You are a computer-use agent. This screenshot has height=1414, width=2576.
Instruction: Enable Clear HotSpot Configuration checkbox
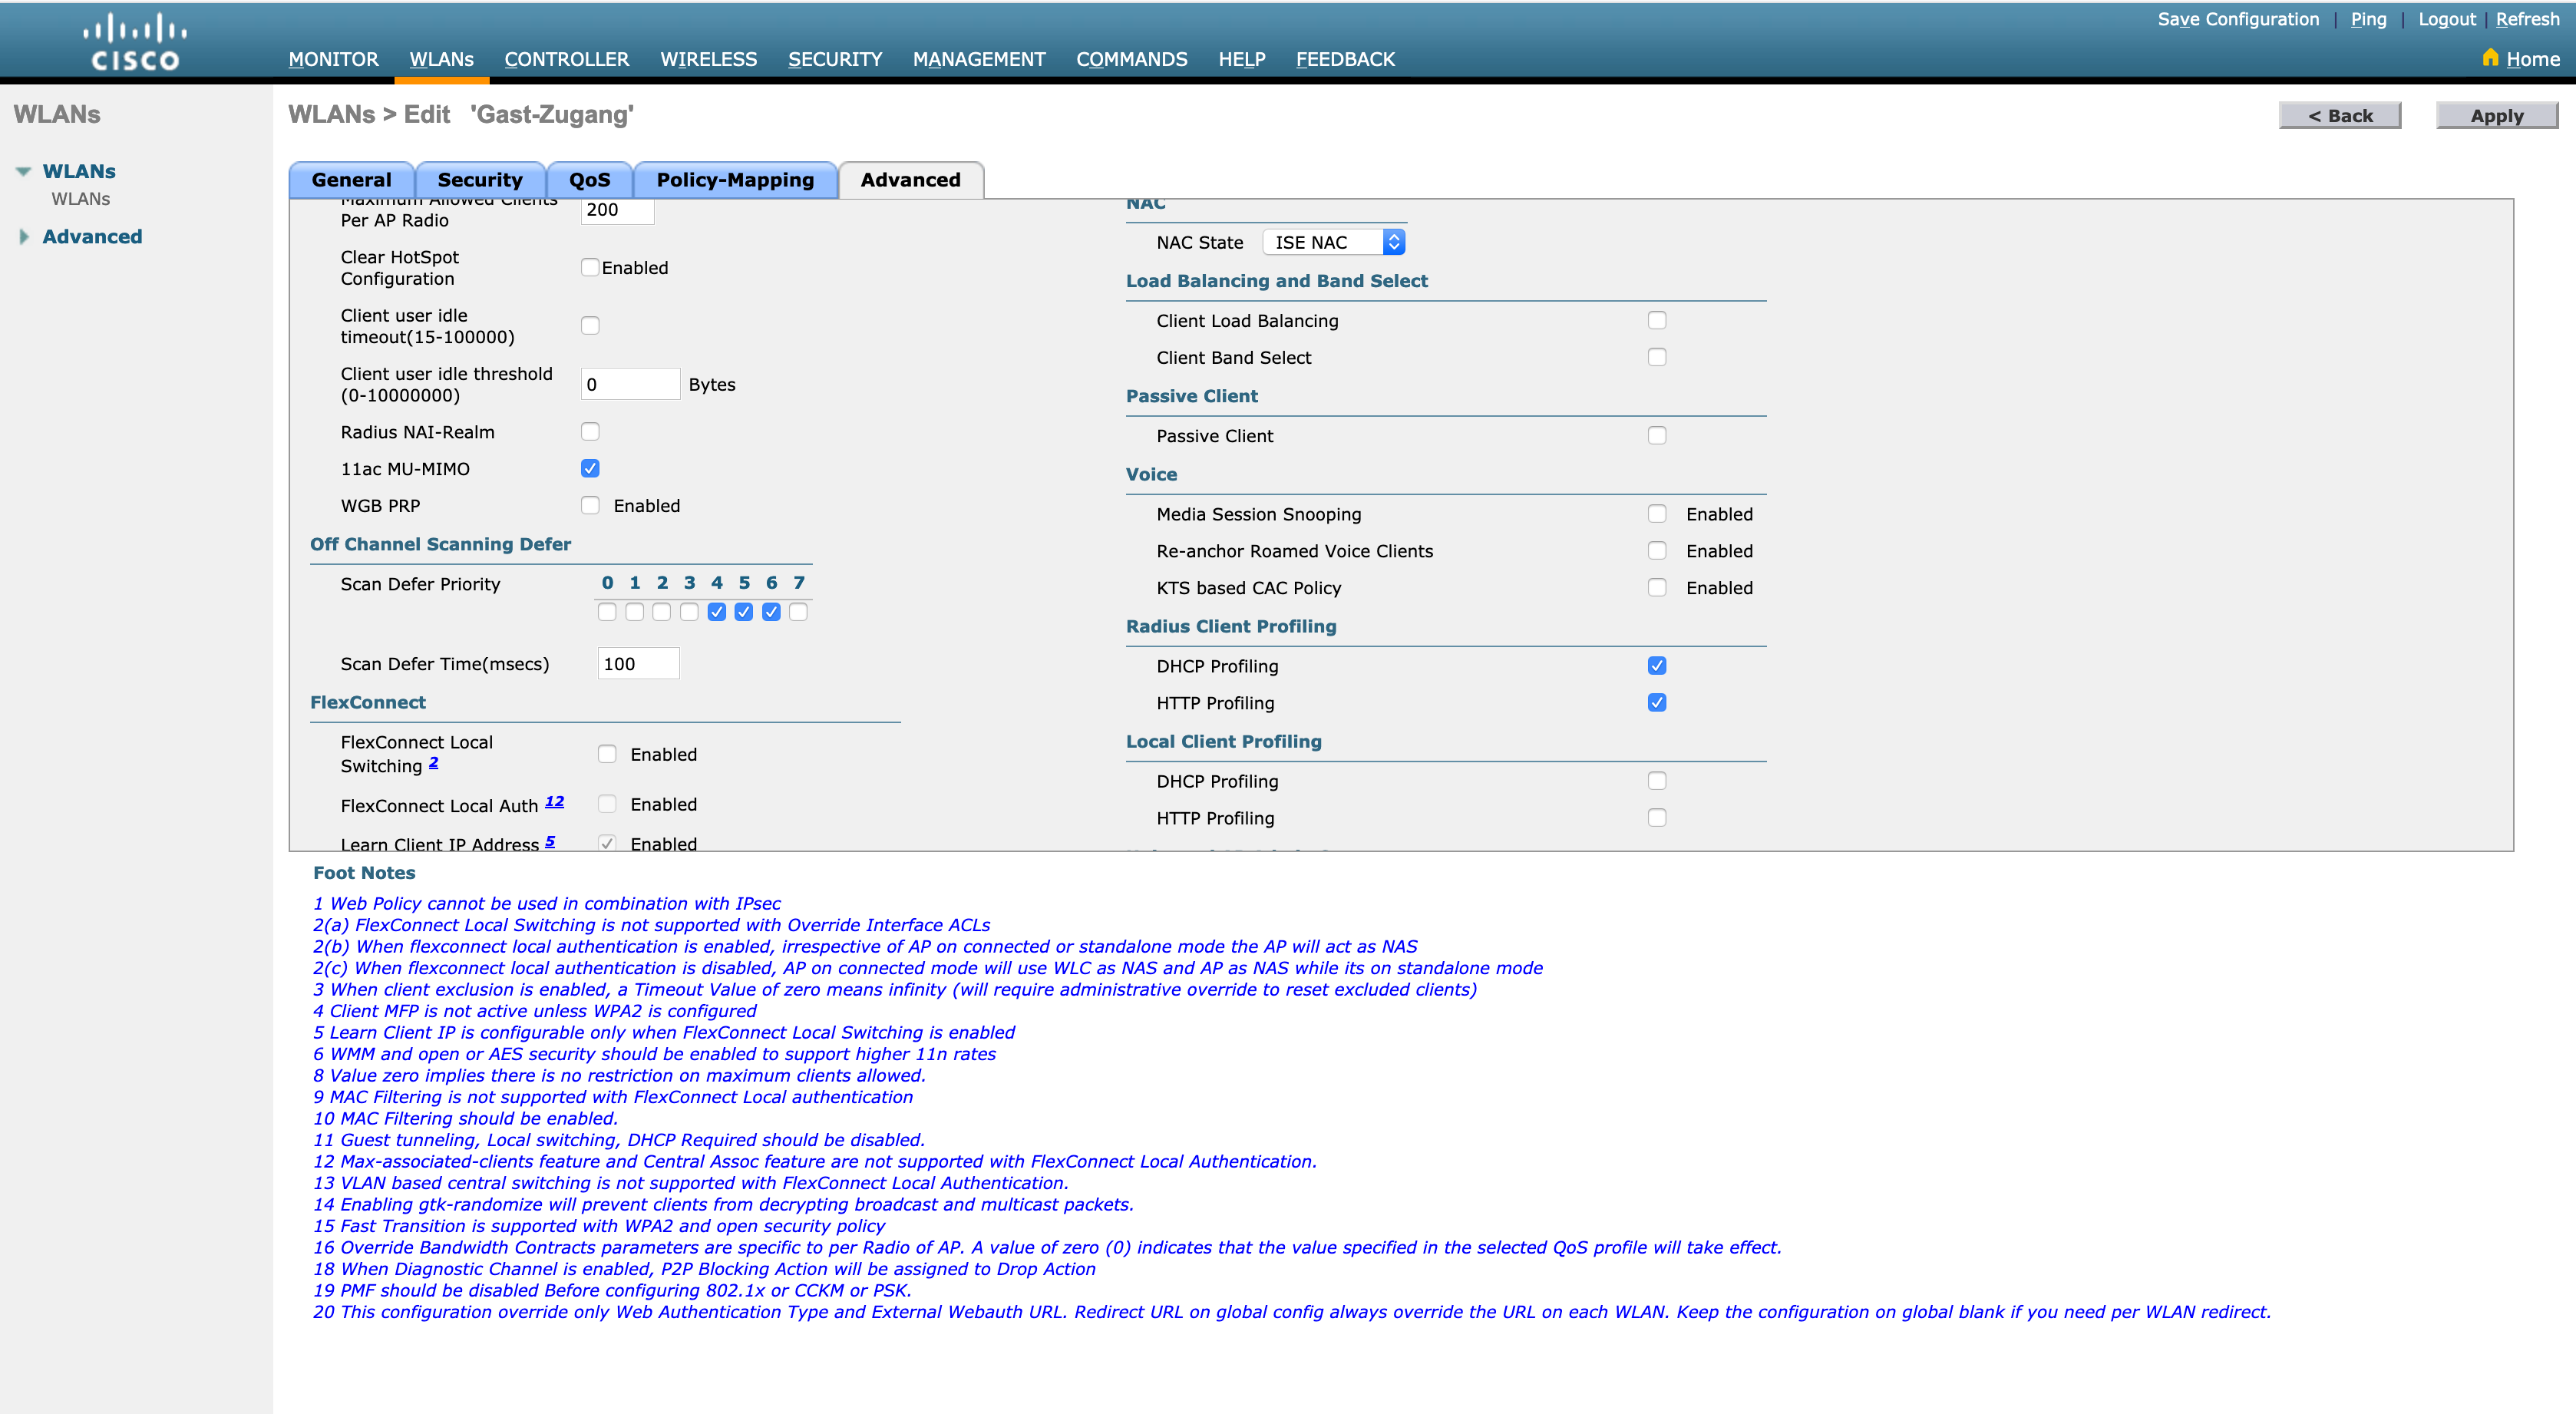pyautogui.click(x=590, y=267)
